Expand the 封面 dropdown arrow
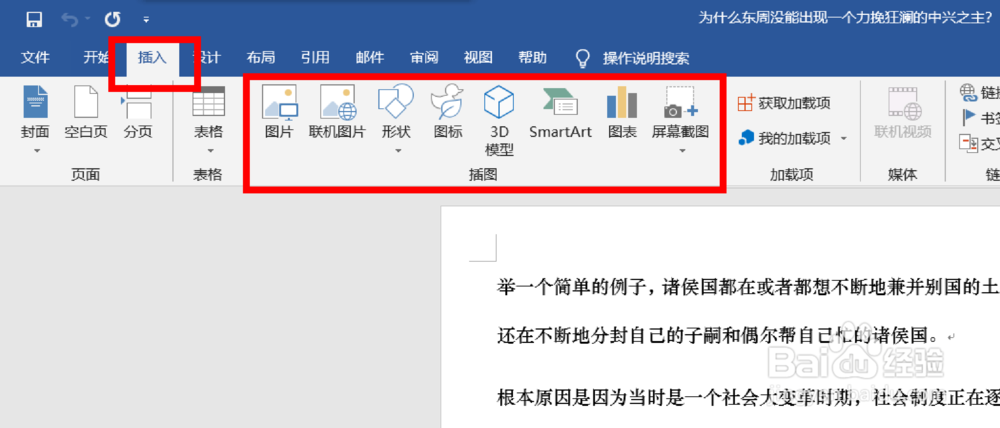 [x=36, y=151]
